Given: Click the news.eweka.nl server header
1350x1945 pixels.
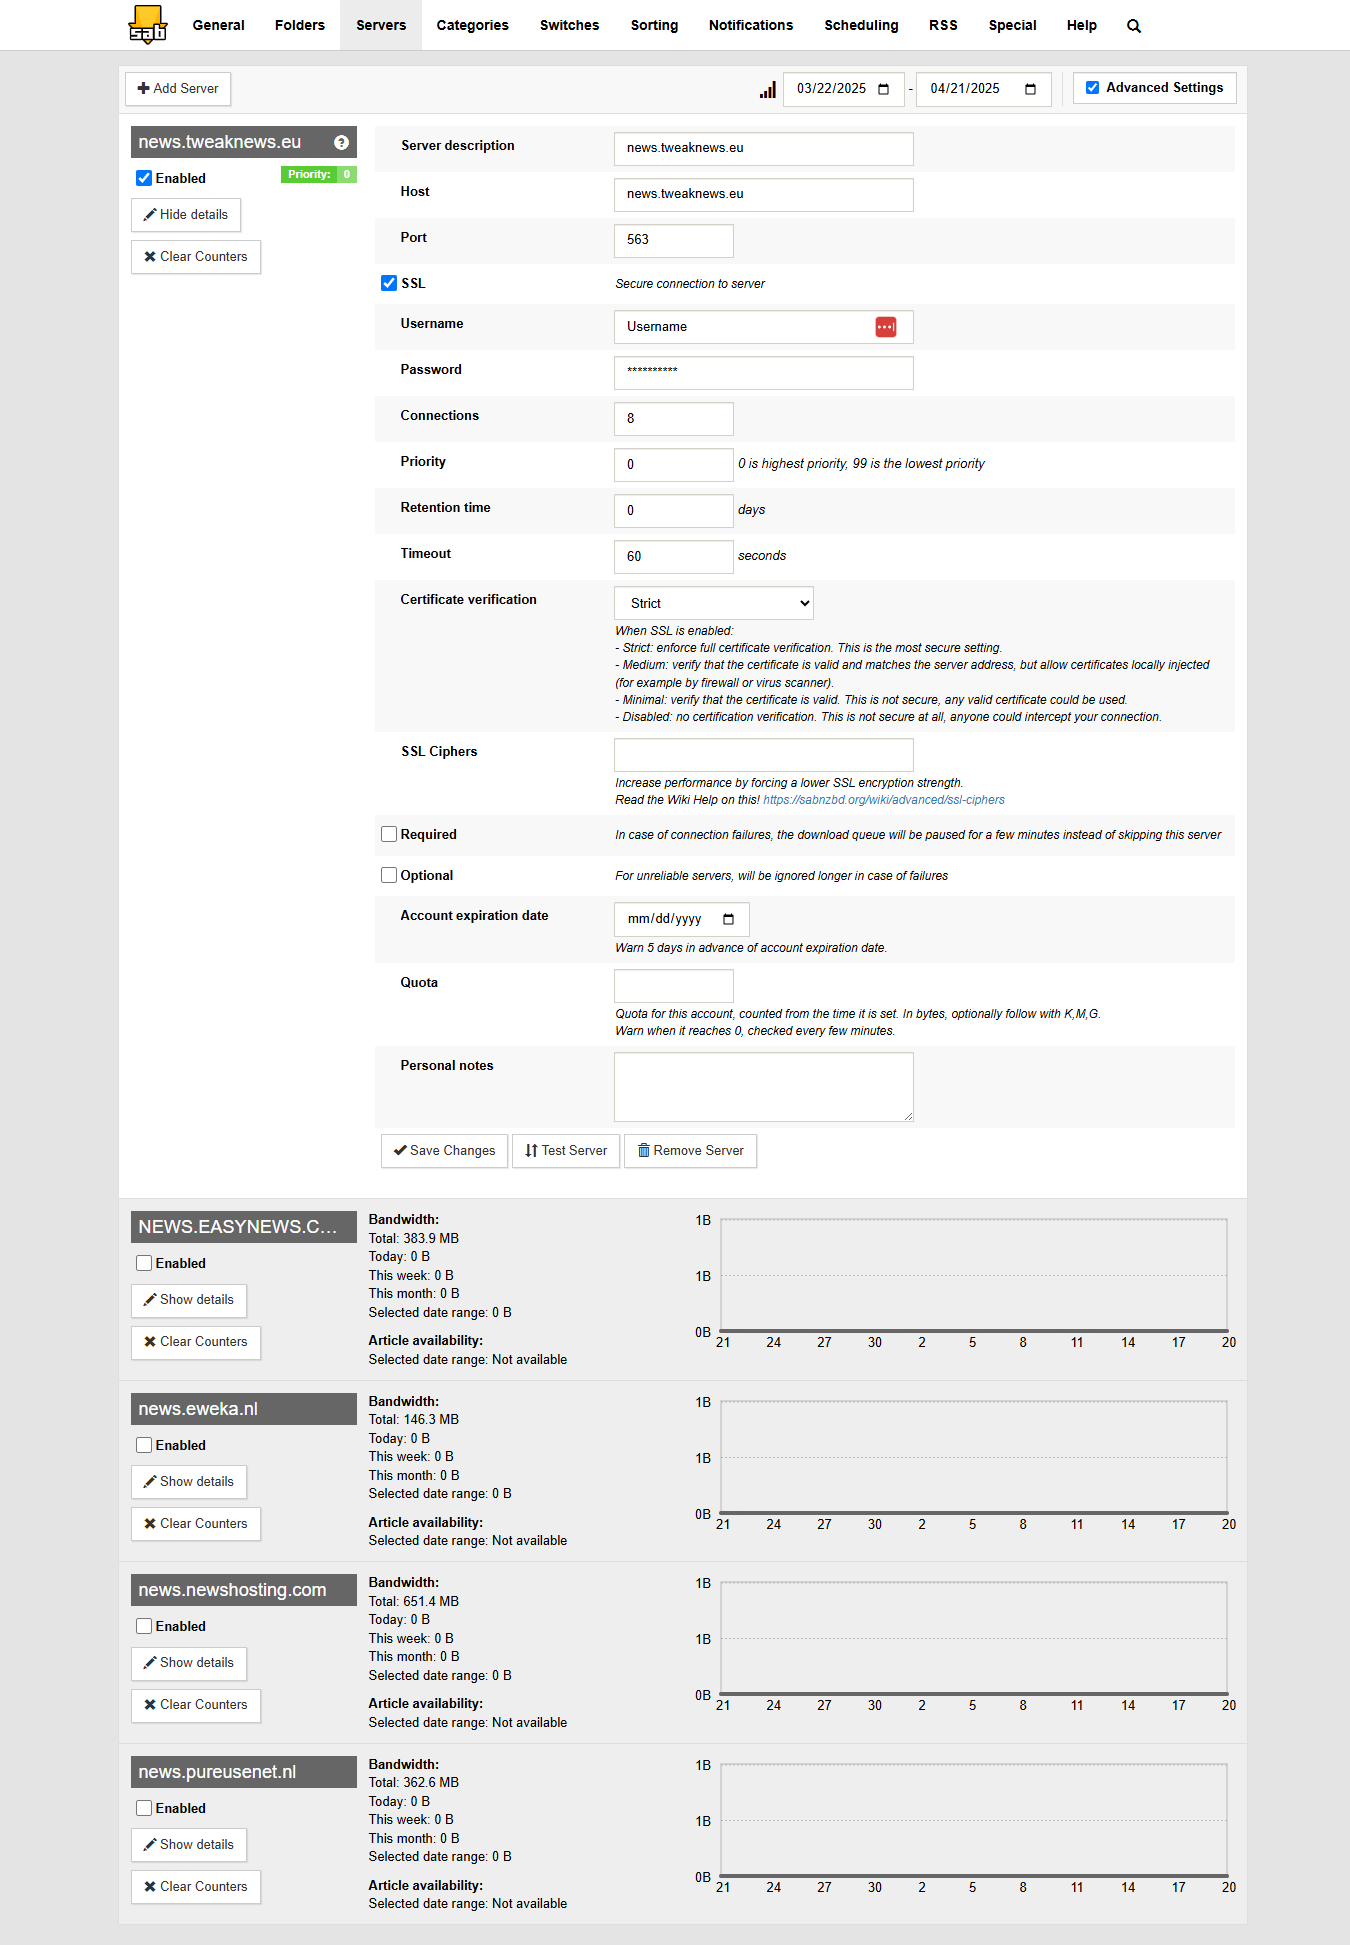Looking at the screenshot, I should pyautogui.click(x=244, y=1409).
